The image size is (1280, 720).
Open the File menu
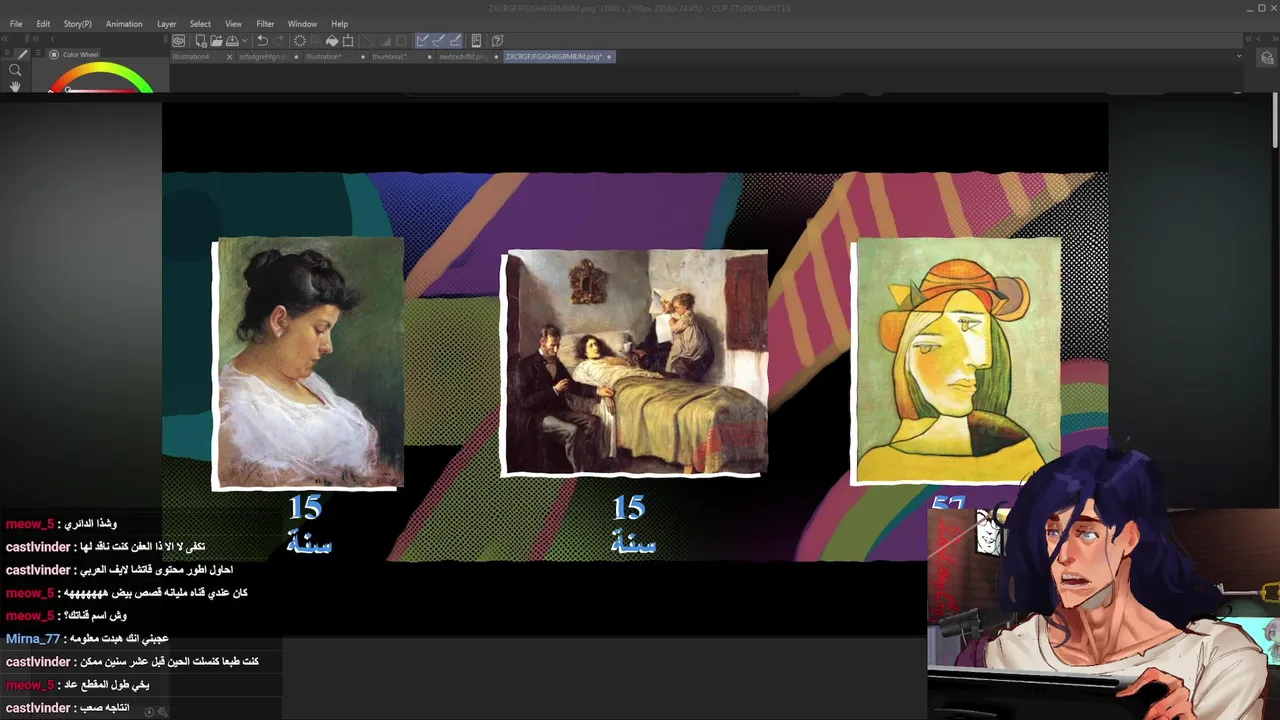point(16,24)
